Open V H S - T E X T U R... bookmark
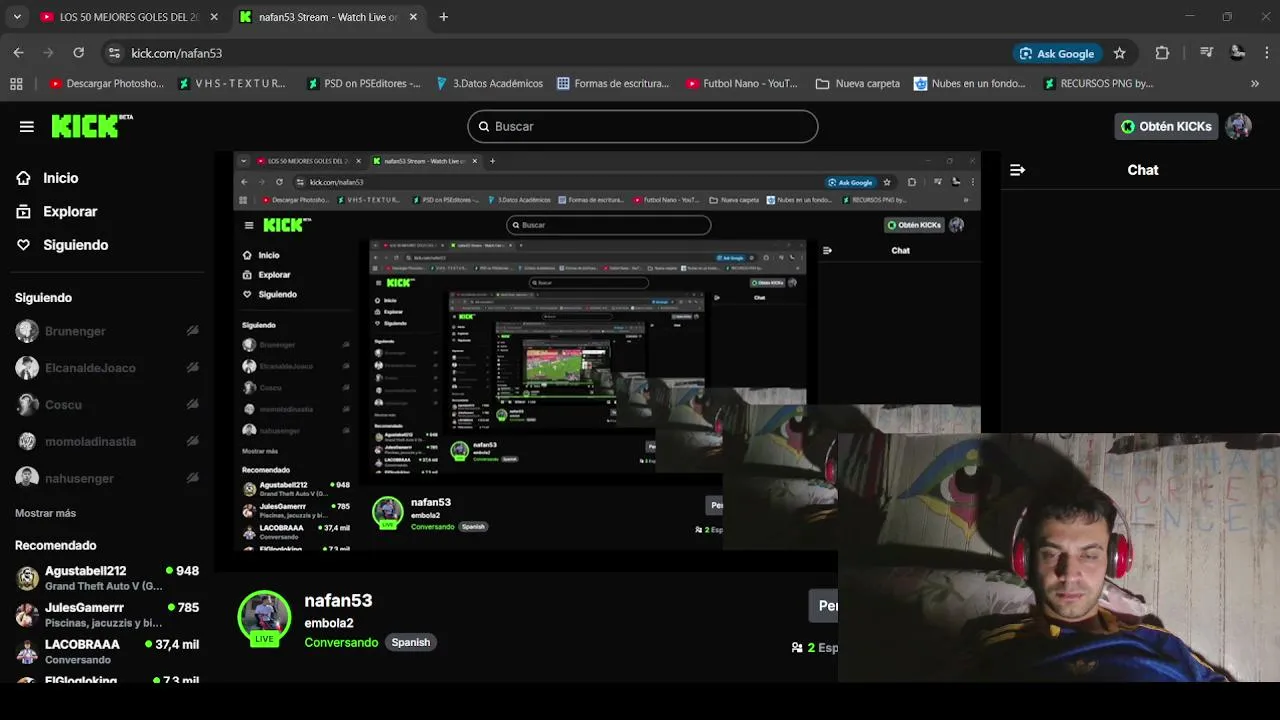The height and width of the screenshot is (720, 1280). coord(232,84)
